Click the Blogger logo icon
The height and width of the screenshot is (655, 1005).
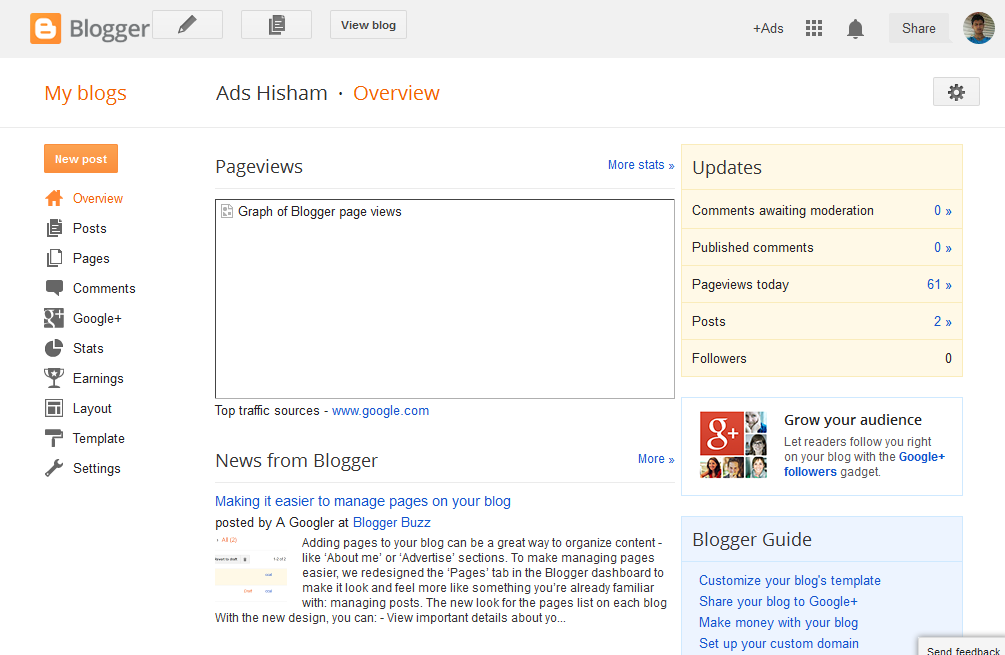pyautogui.click(x=46, y=28)
